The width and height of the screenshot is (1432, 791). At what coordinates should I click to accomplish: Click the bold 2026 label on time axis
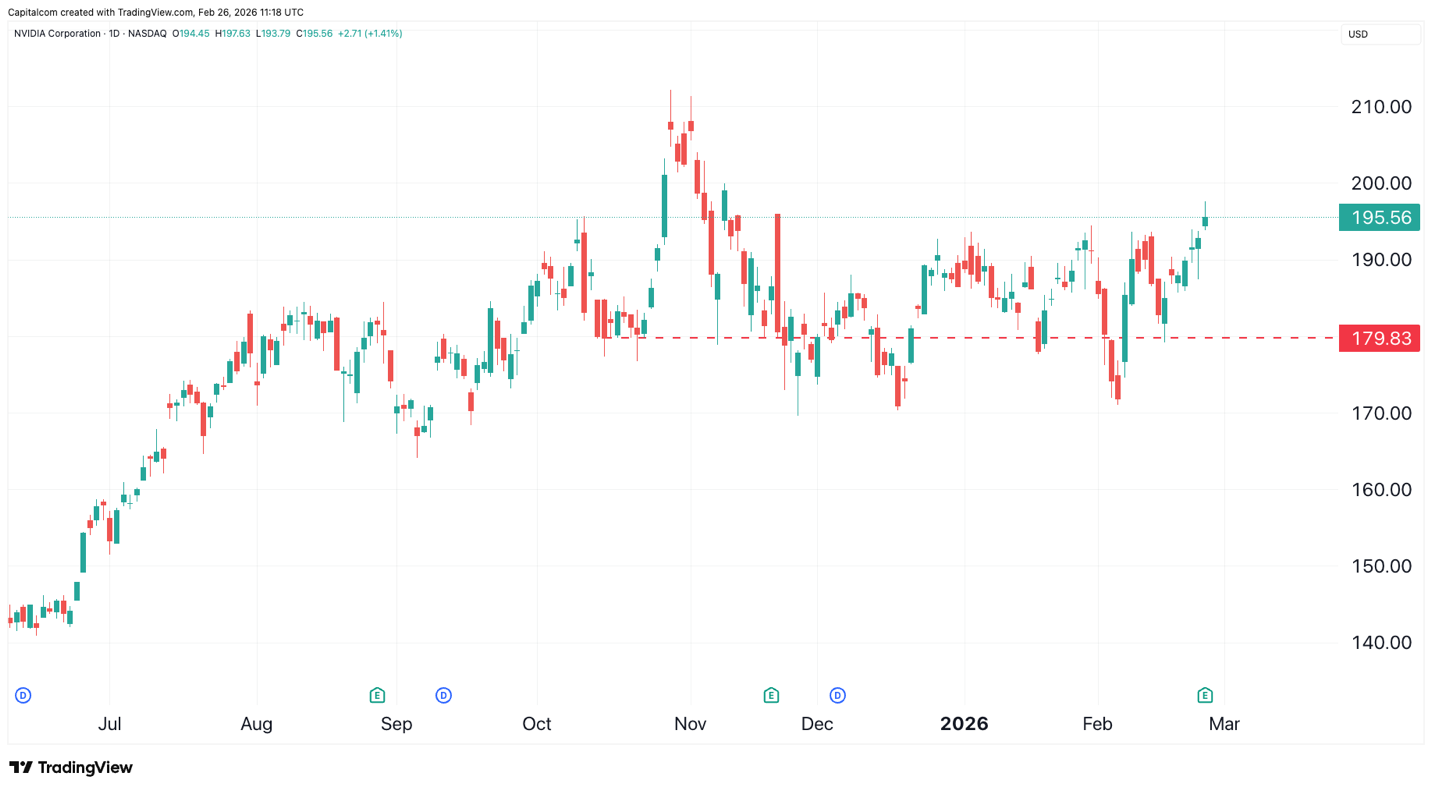tap(963, 723)
